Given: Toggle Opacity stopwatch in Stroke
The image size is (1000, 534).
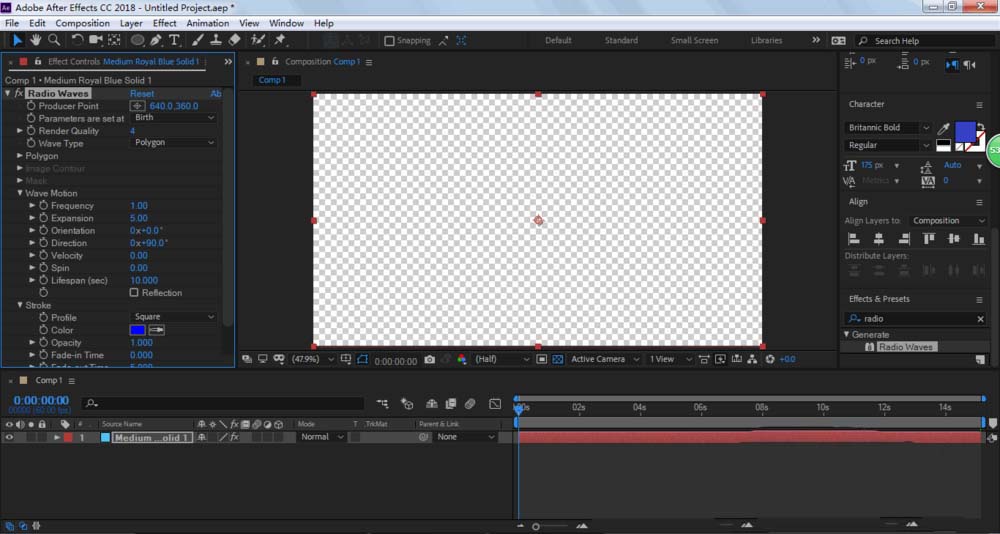Looking at the screenshot, I should [x=43, y=343].
